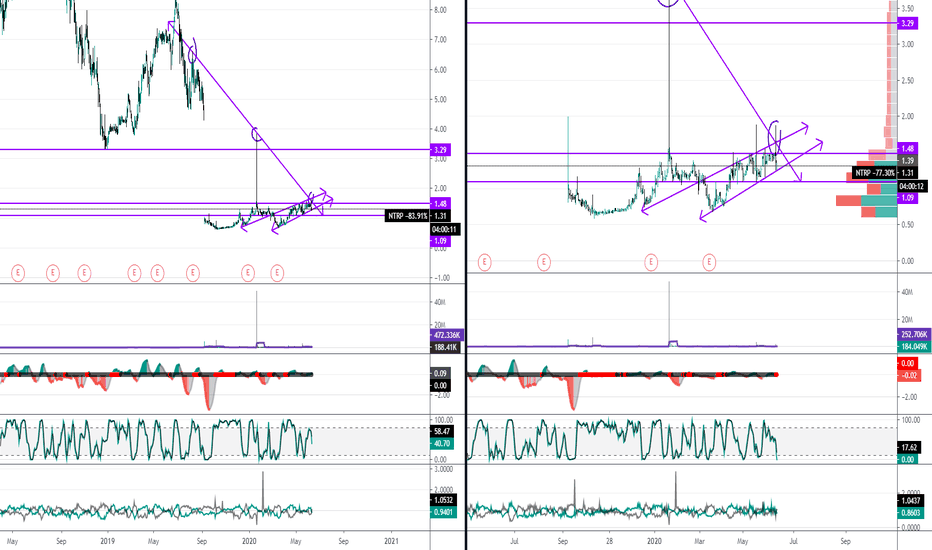Image resolution: width=932 pixels, height=550 pixels.
Task: Click the 17.62 oscillator value label
Action: click(x=909, y=448)
